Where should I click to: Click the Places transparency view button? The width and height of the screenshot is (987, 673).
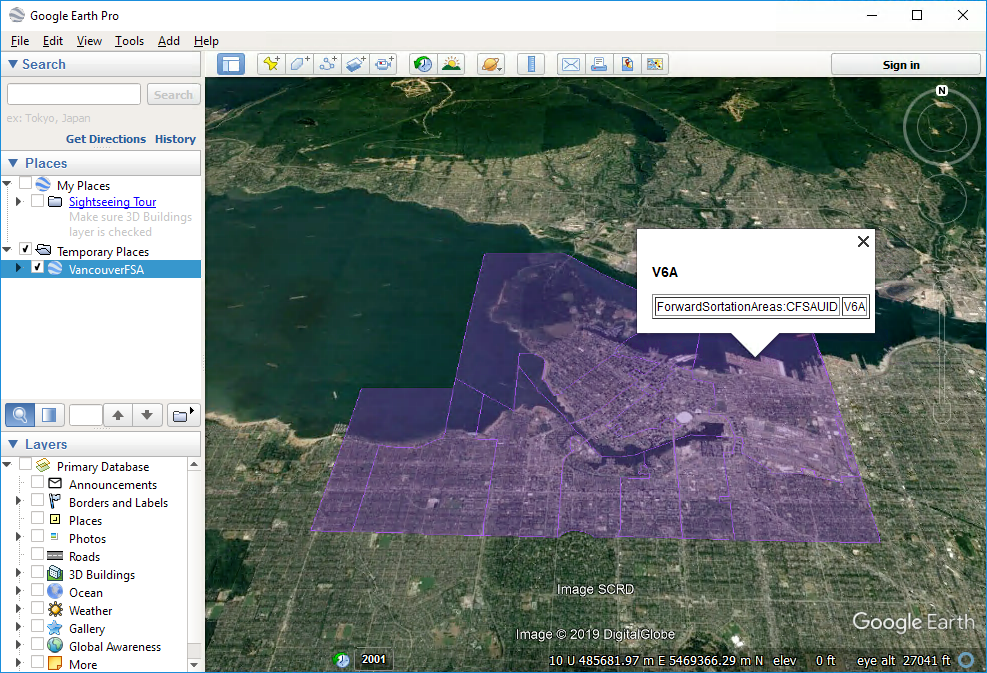pos(49,415)
